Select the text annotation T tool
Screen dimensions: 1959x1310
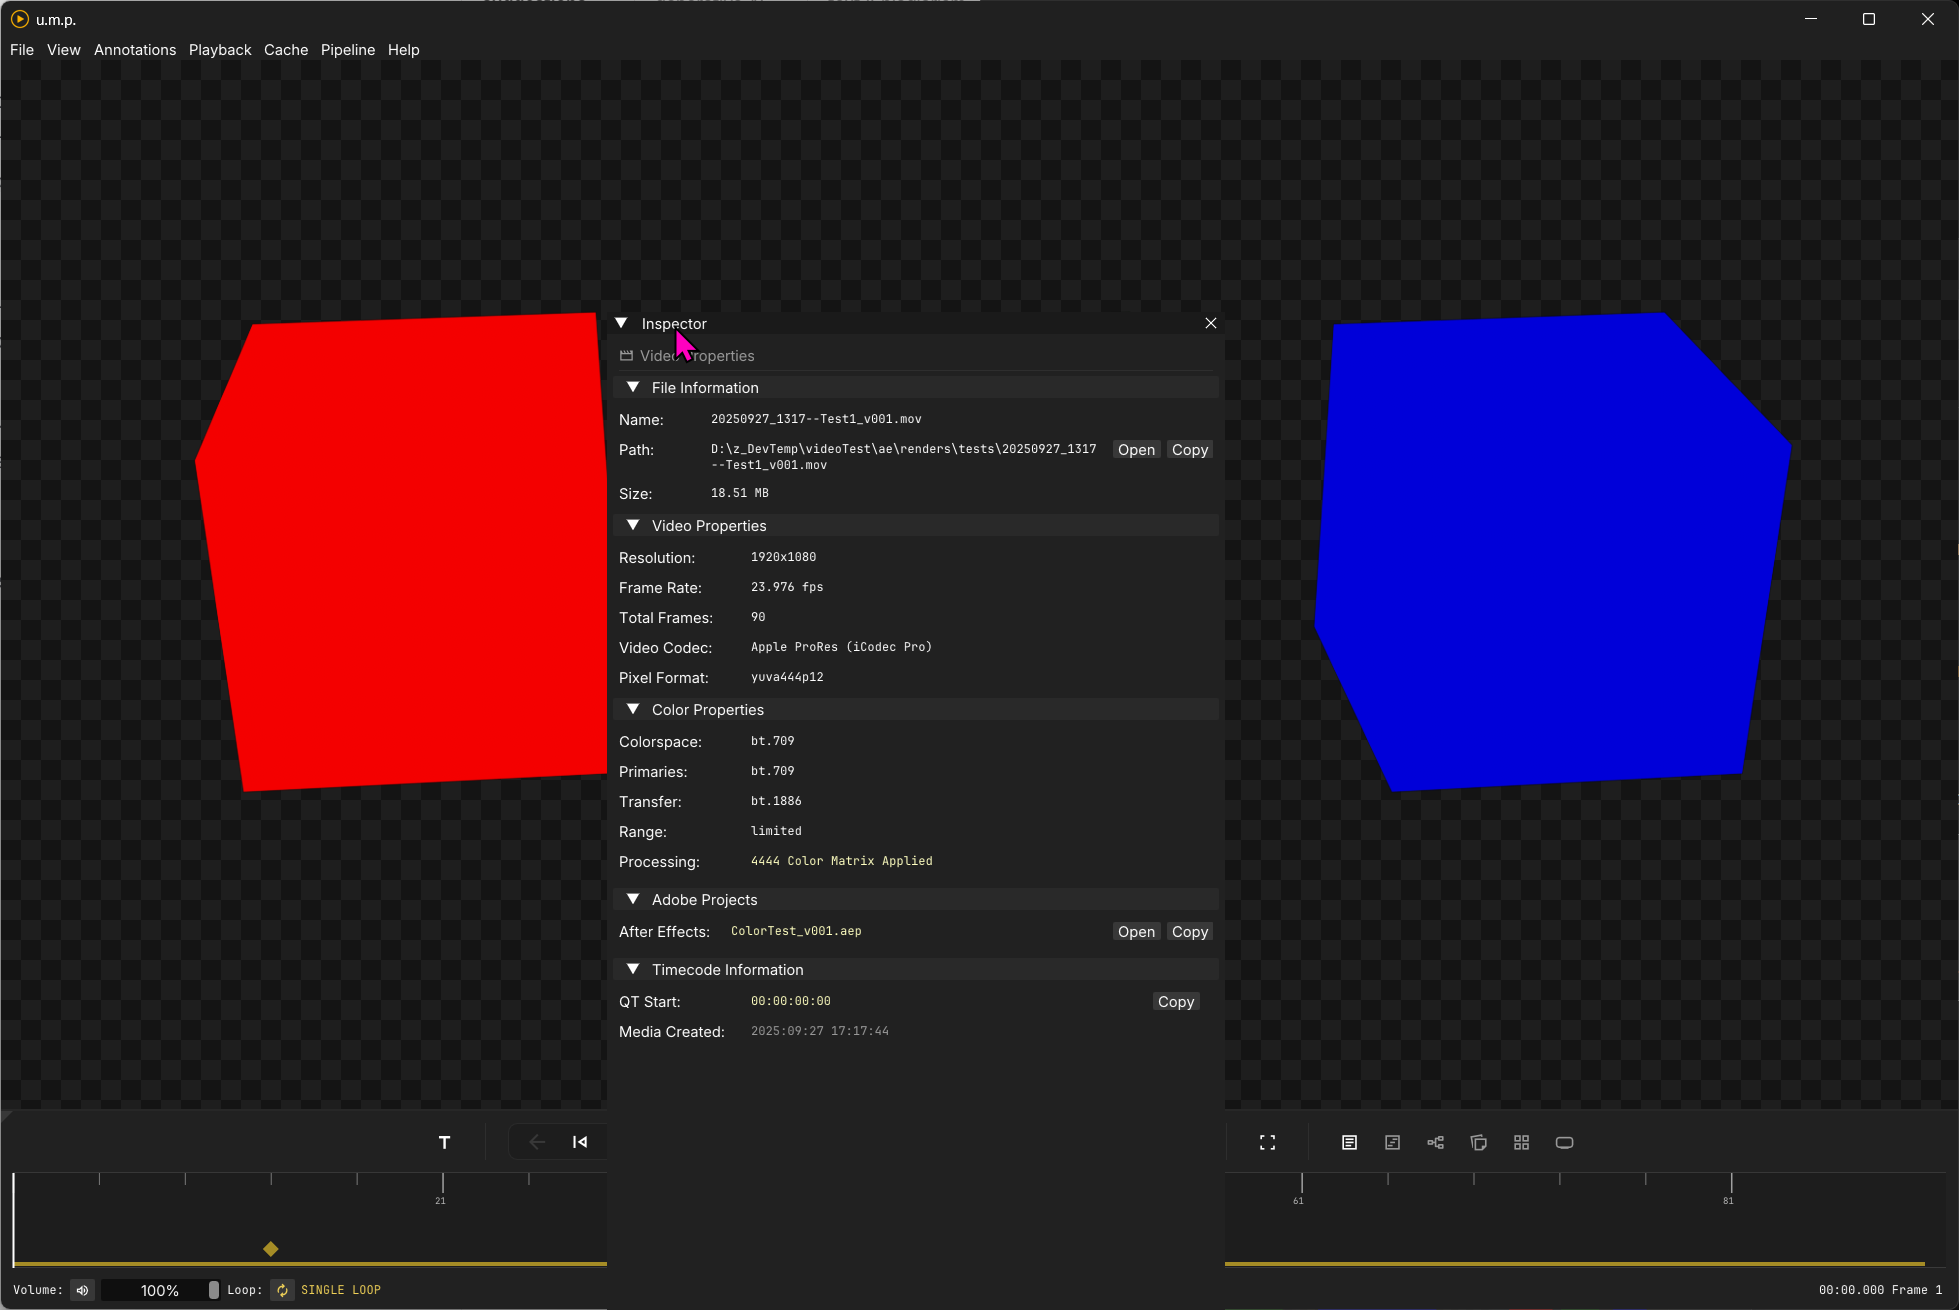(x=444, y=1142)
